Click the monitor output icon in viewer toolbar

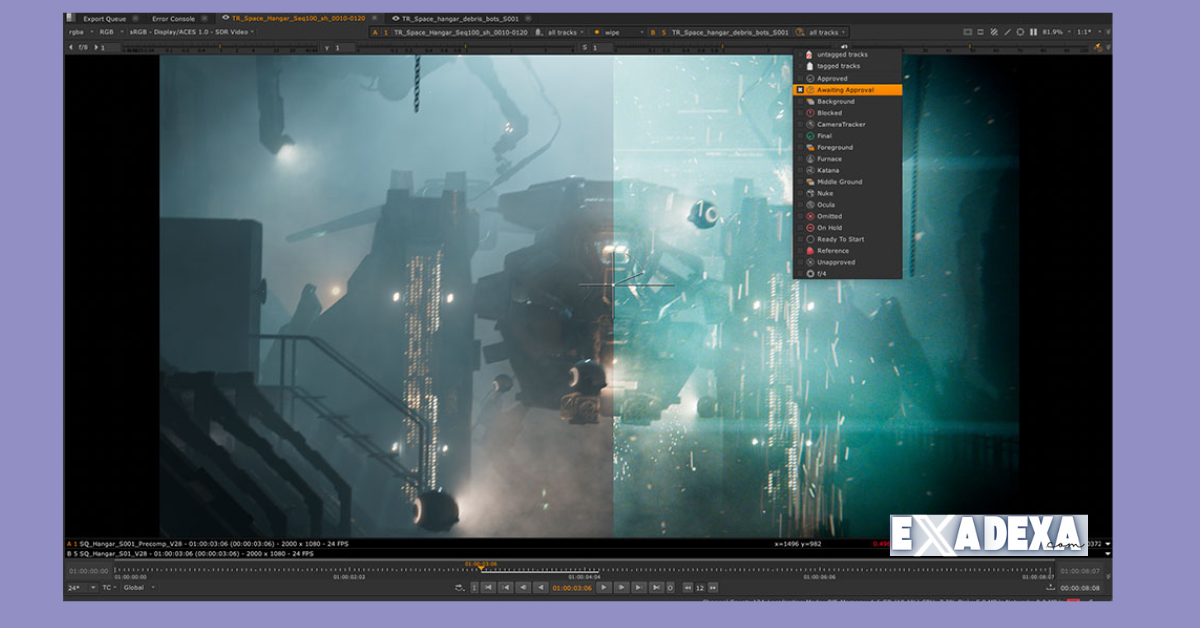(968, 31)
